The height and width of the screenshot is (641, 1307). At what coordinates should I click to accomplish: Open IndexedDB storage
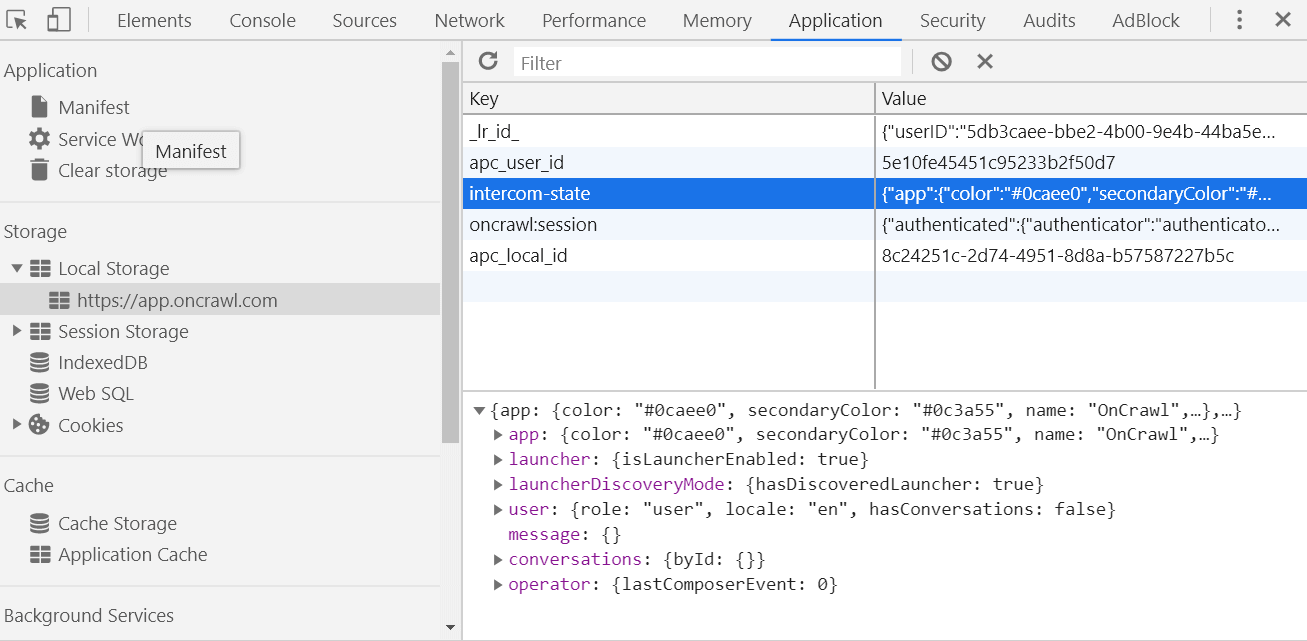pos(102,362)
